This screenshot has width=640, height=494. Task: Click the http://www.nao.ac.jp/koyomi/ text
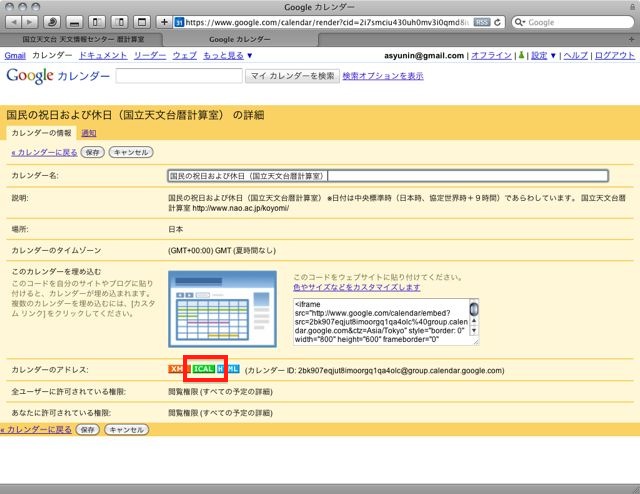coord(240,208)
